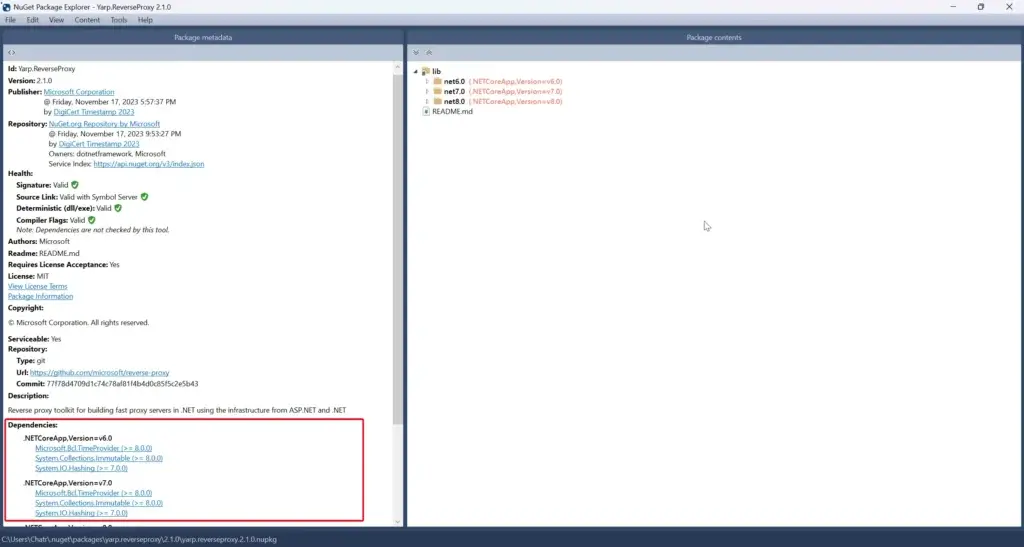This screenshot has width=1024, height=547.
Task: Click the metadata scrollbar down arrow
Action: click(398, 522)
